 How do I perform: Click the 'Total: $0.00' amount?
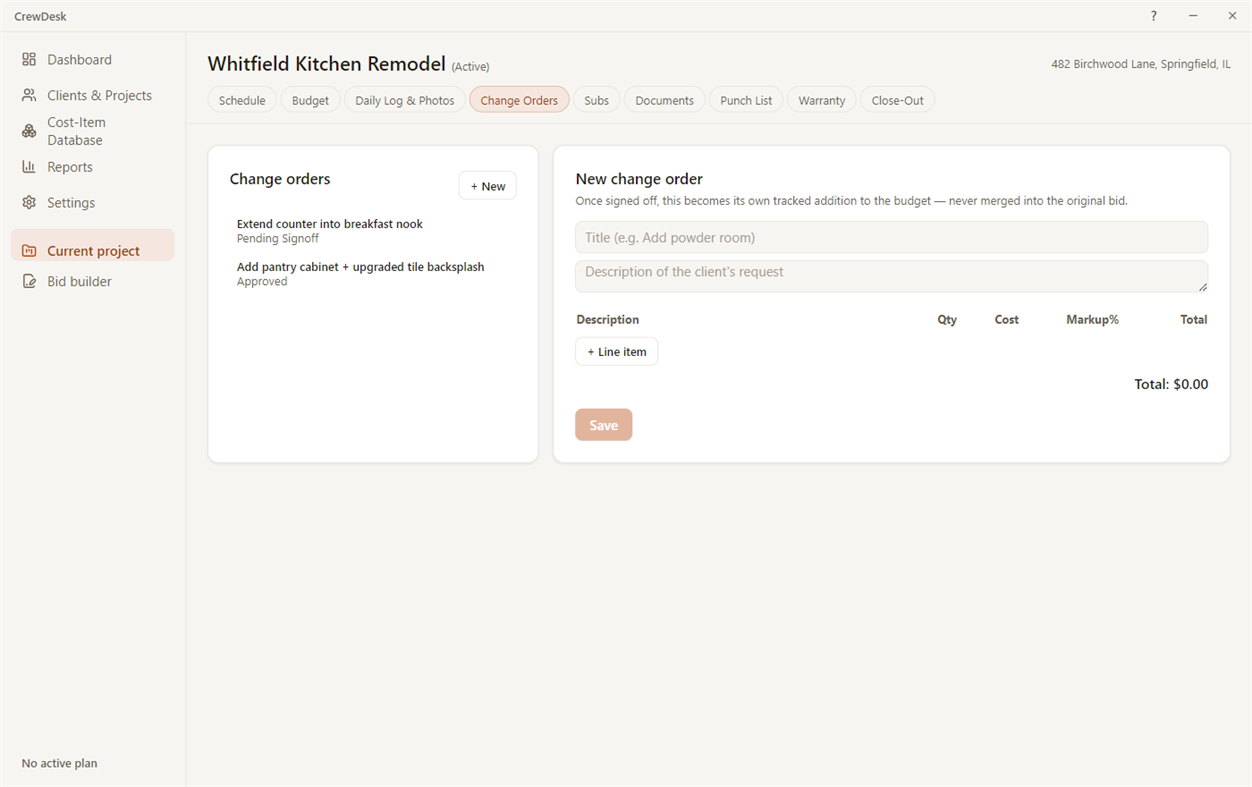coord(1171,384)
